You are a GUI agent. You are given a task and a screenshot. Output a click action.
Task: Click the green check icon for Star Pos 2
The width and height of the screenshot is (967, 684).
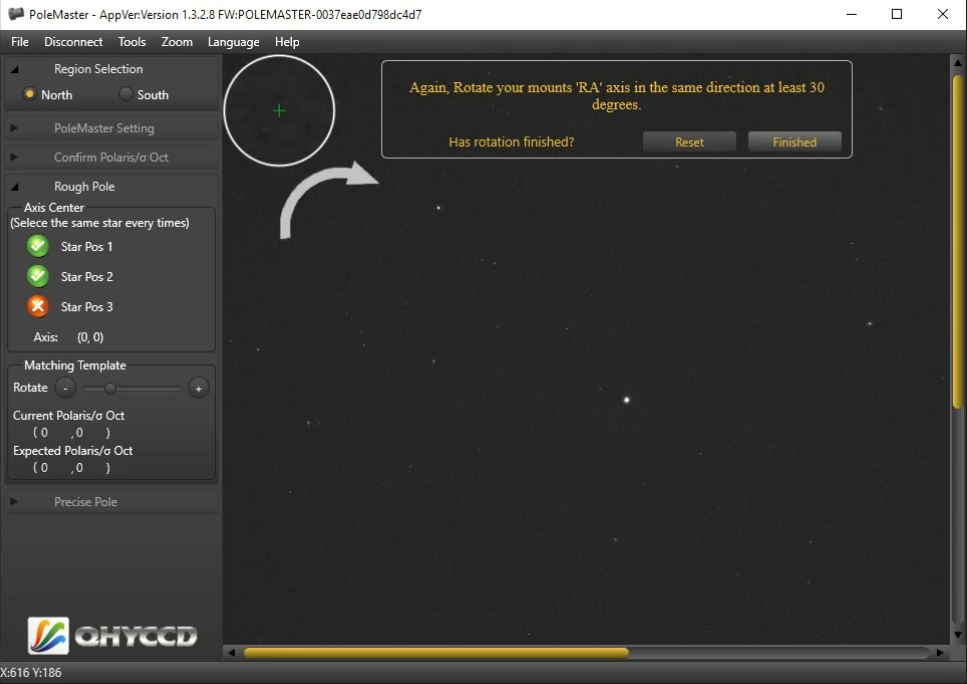(x=38, y=276)
